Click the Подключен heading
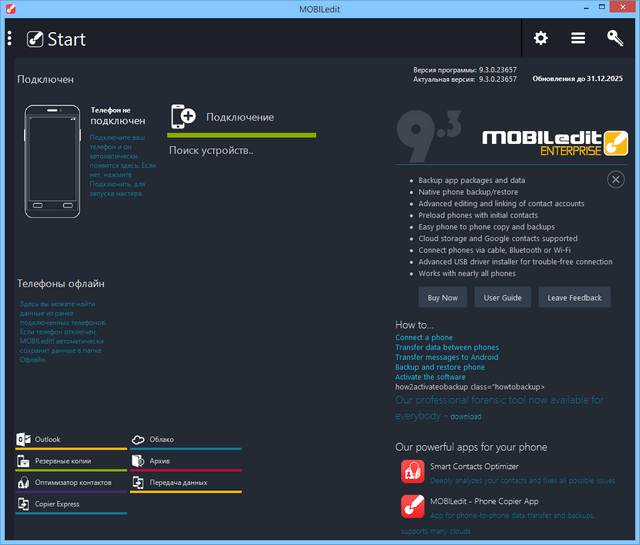 point(45,79)
